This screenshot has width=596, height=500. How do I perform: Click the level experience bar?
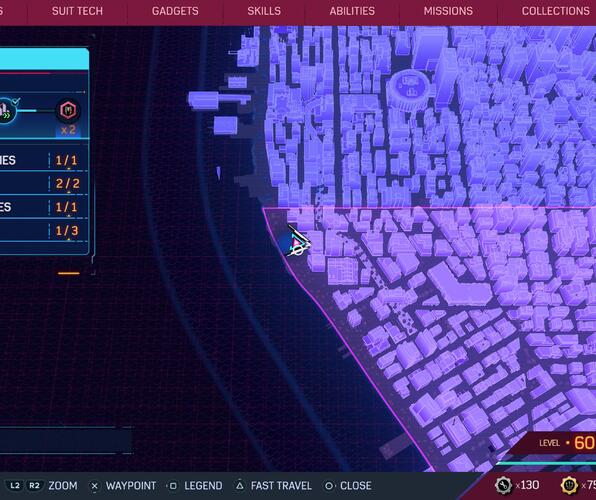coord(546,463)
